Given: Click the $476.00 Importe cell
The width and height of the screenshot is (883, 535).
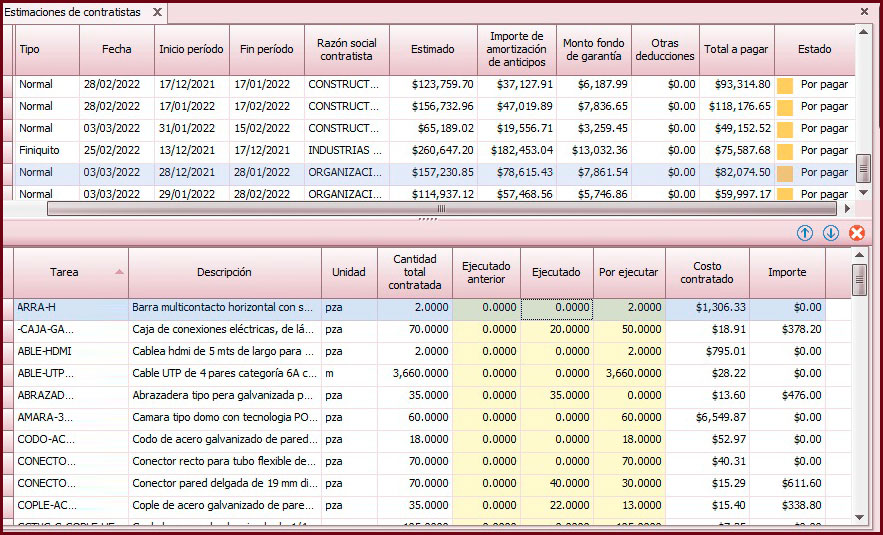Looking at the screenshot, I should click(787, 396).
